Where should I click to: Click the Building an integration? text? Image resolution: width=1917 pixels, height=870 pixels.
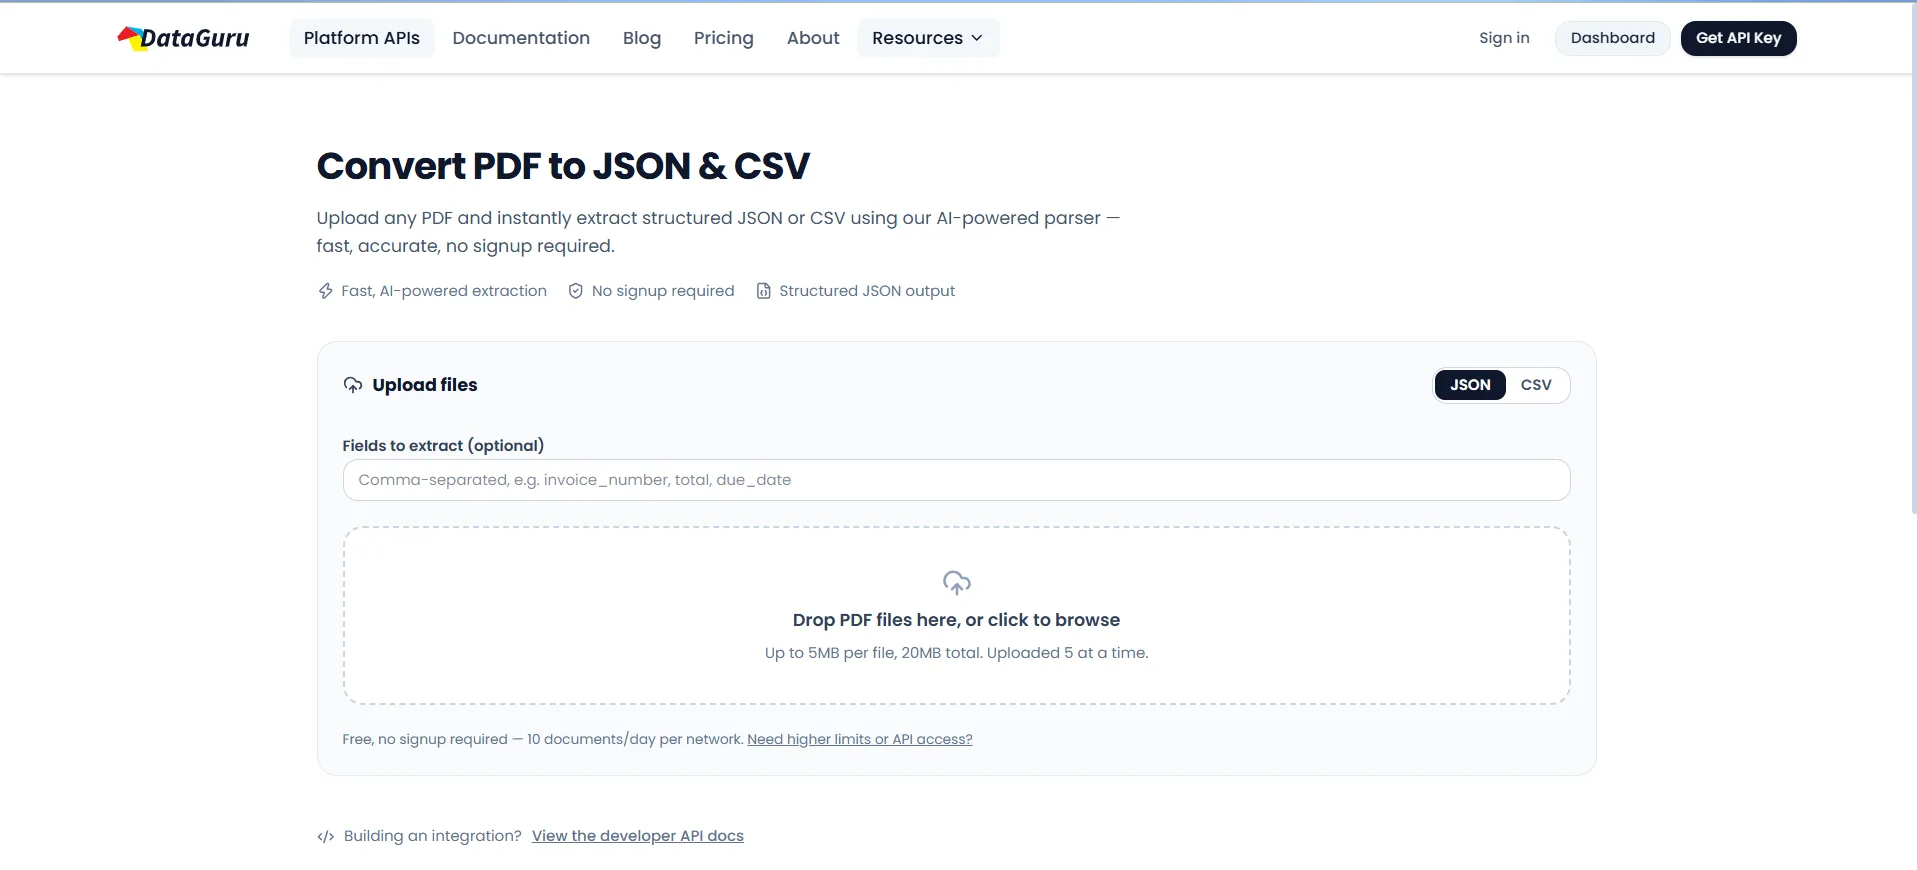pyautogui.click(x=433, y=836)
